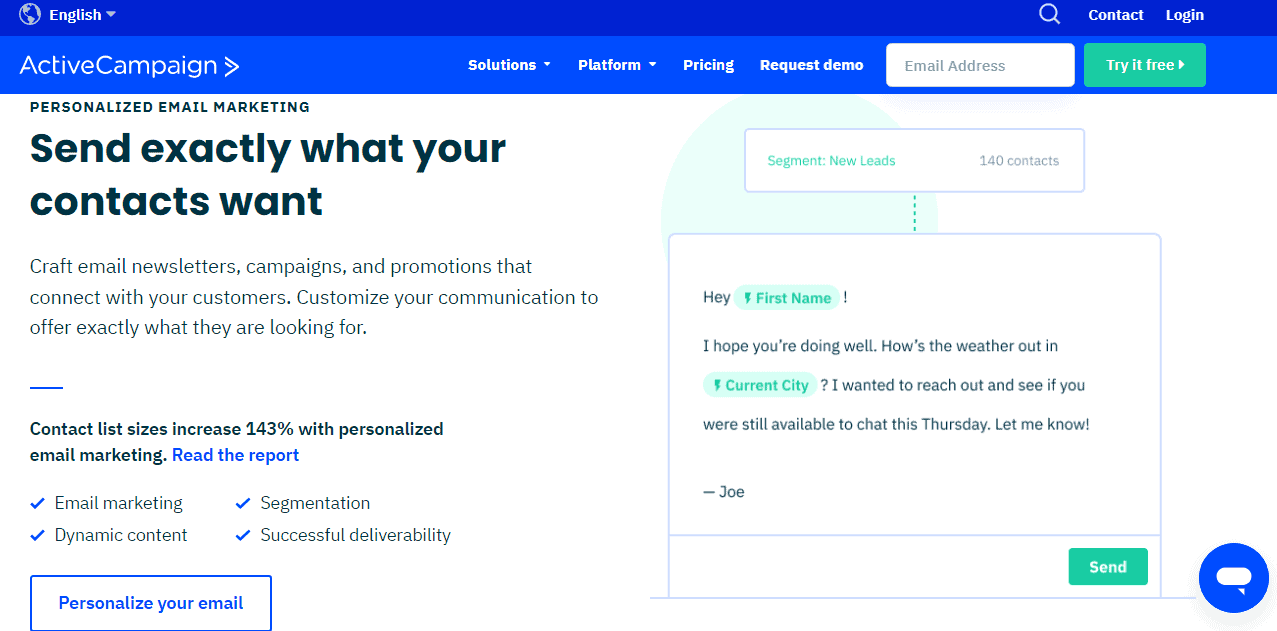Screen dimensions: 1277x631
Task: Click the Personalize your email button
Action: 151,603
